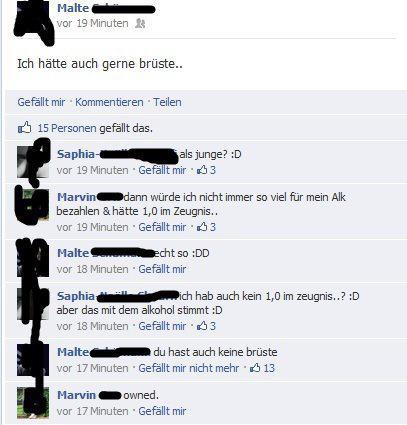Click the post author's profile picture at the top
Screen dimensions: 407x425
(x=33, y=20)
